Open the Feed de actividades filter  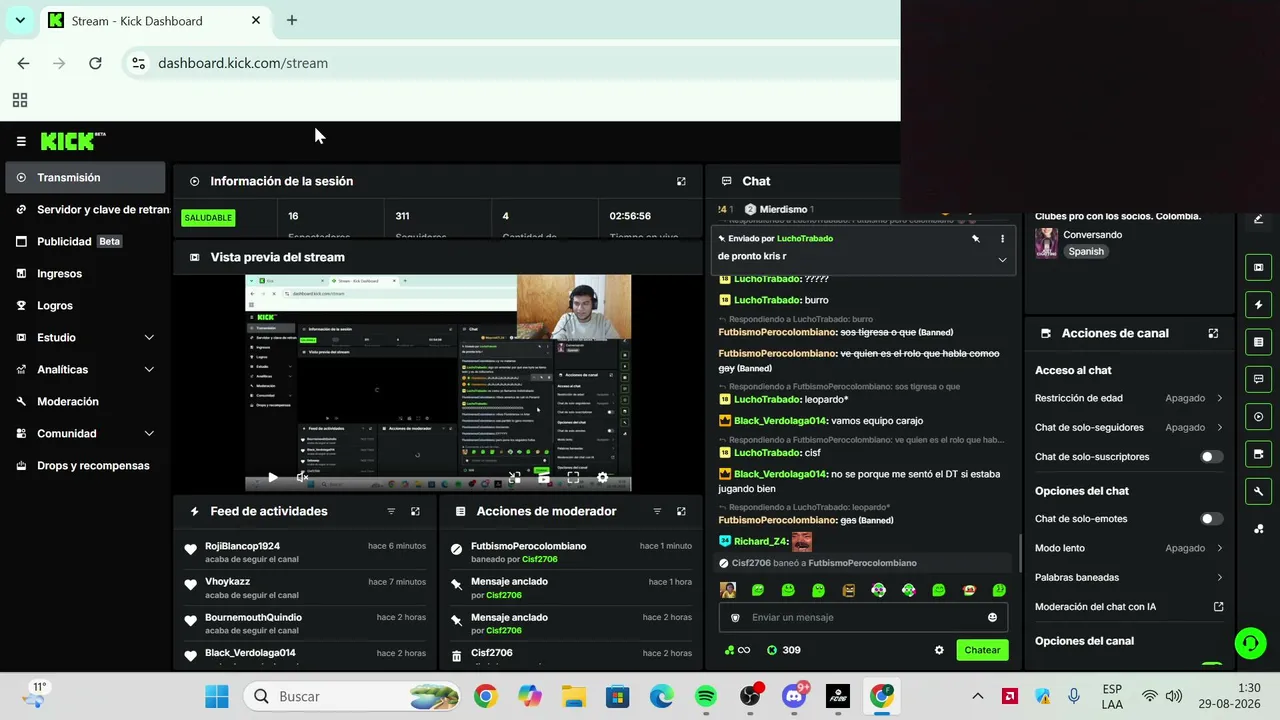(x=391, y=511)
